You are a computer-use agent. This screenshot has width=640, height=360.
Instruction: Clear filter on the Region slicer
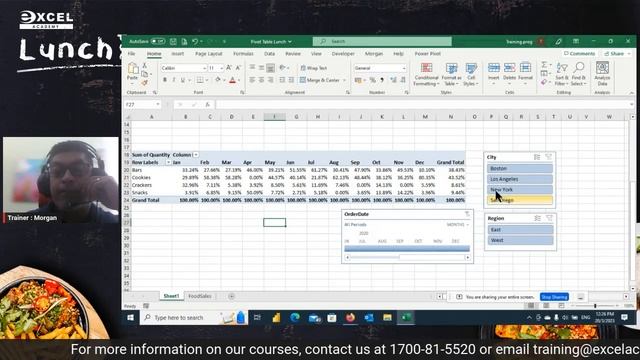[549, 218]
